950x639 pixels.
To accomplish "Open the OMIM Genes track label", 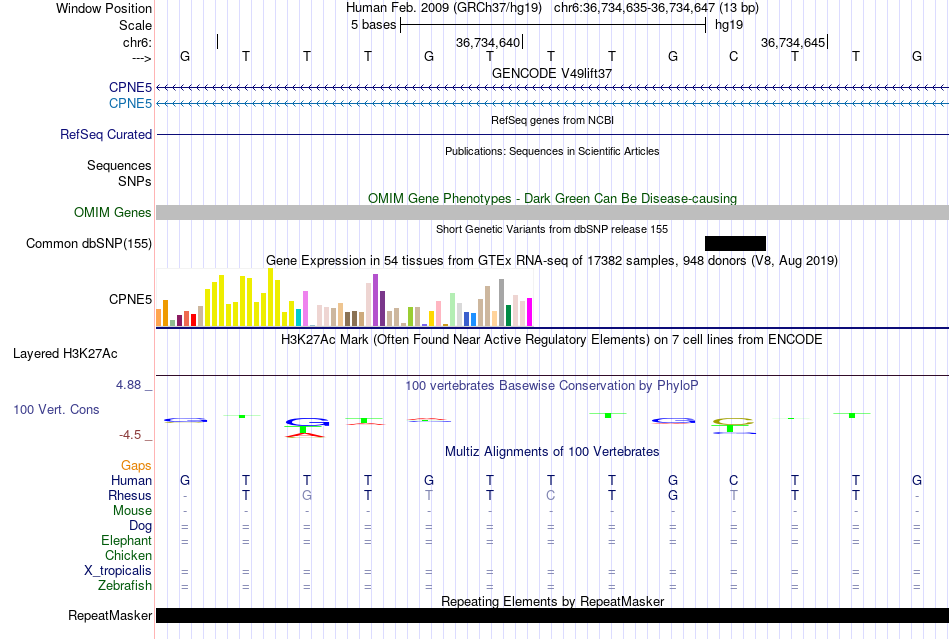I will (112, 213).
